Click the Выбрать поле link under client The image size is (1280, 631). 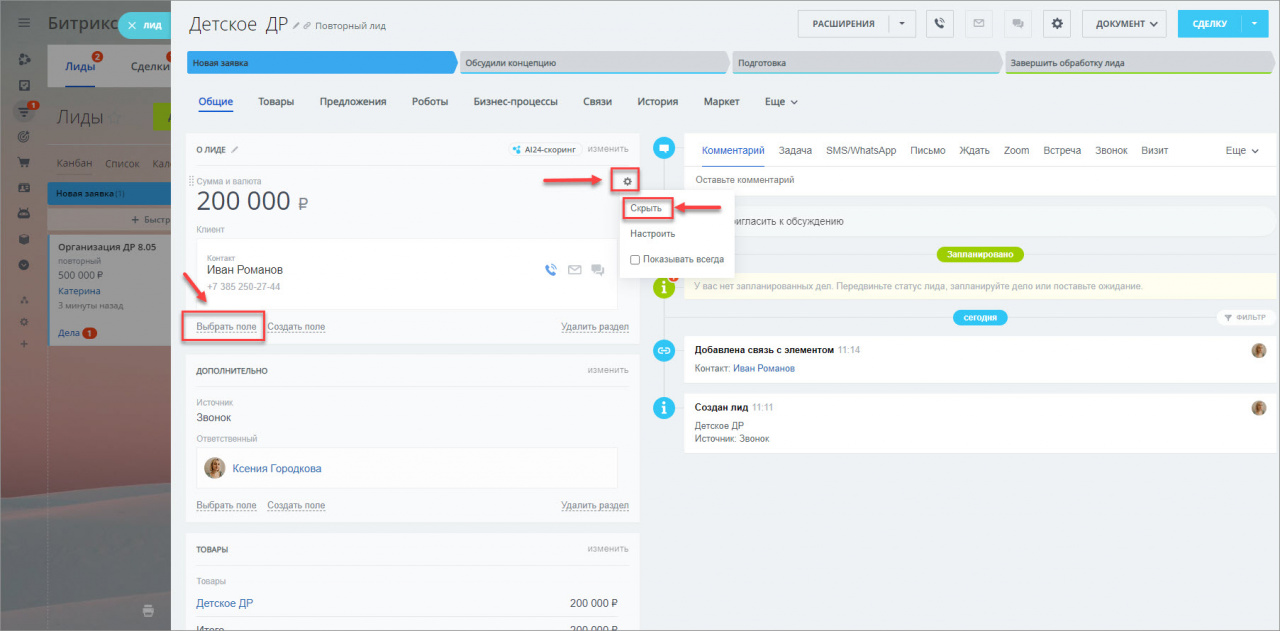click(x=226, y=327)
